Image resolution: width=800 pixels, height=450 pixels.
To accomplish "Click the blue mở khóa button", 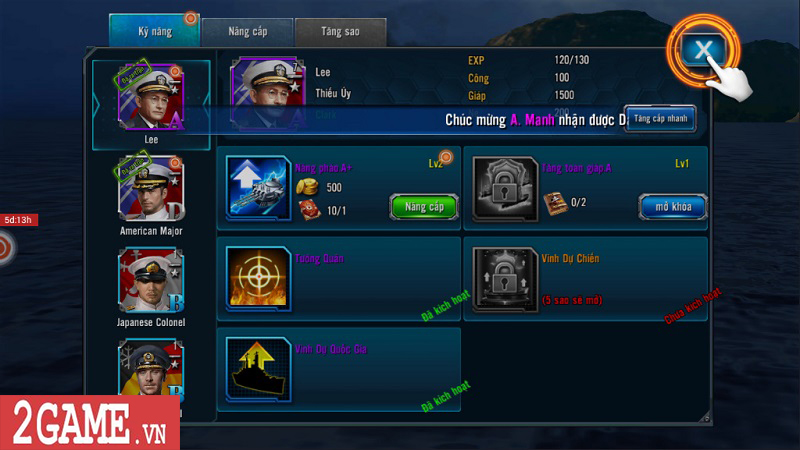I will point(673,207).
